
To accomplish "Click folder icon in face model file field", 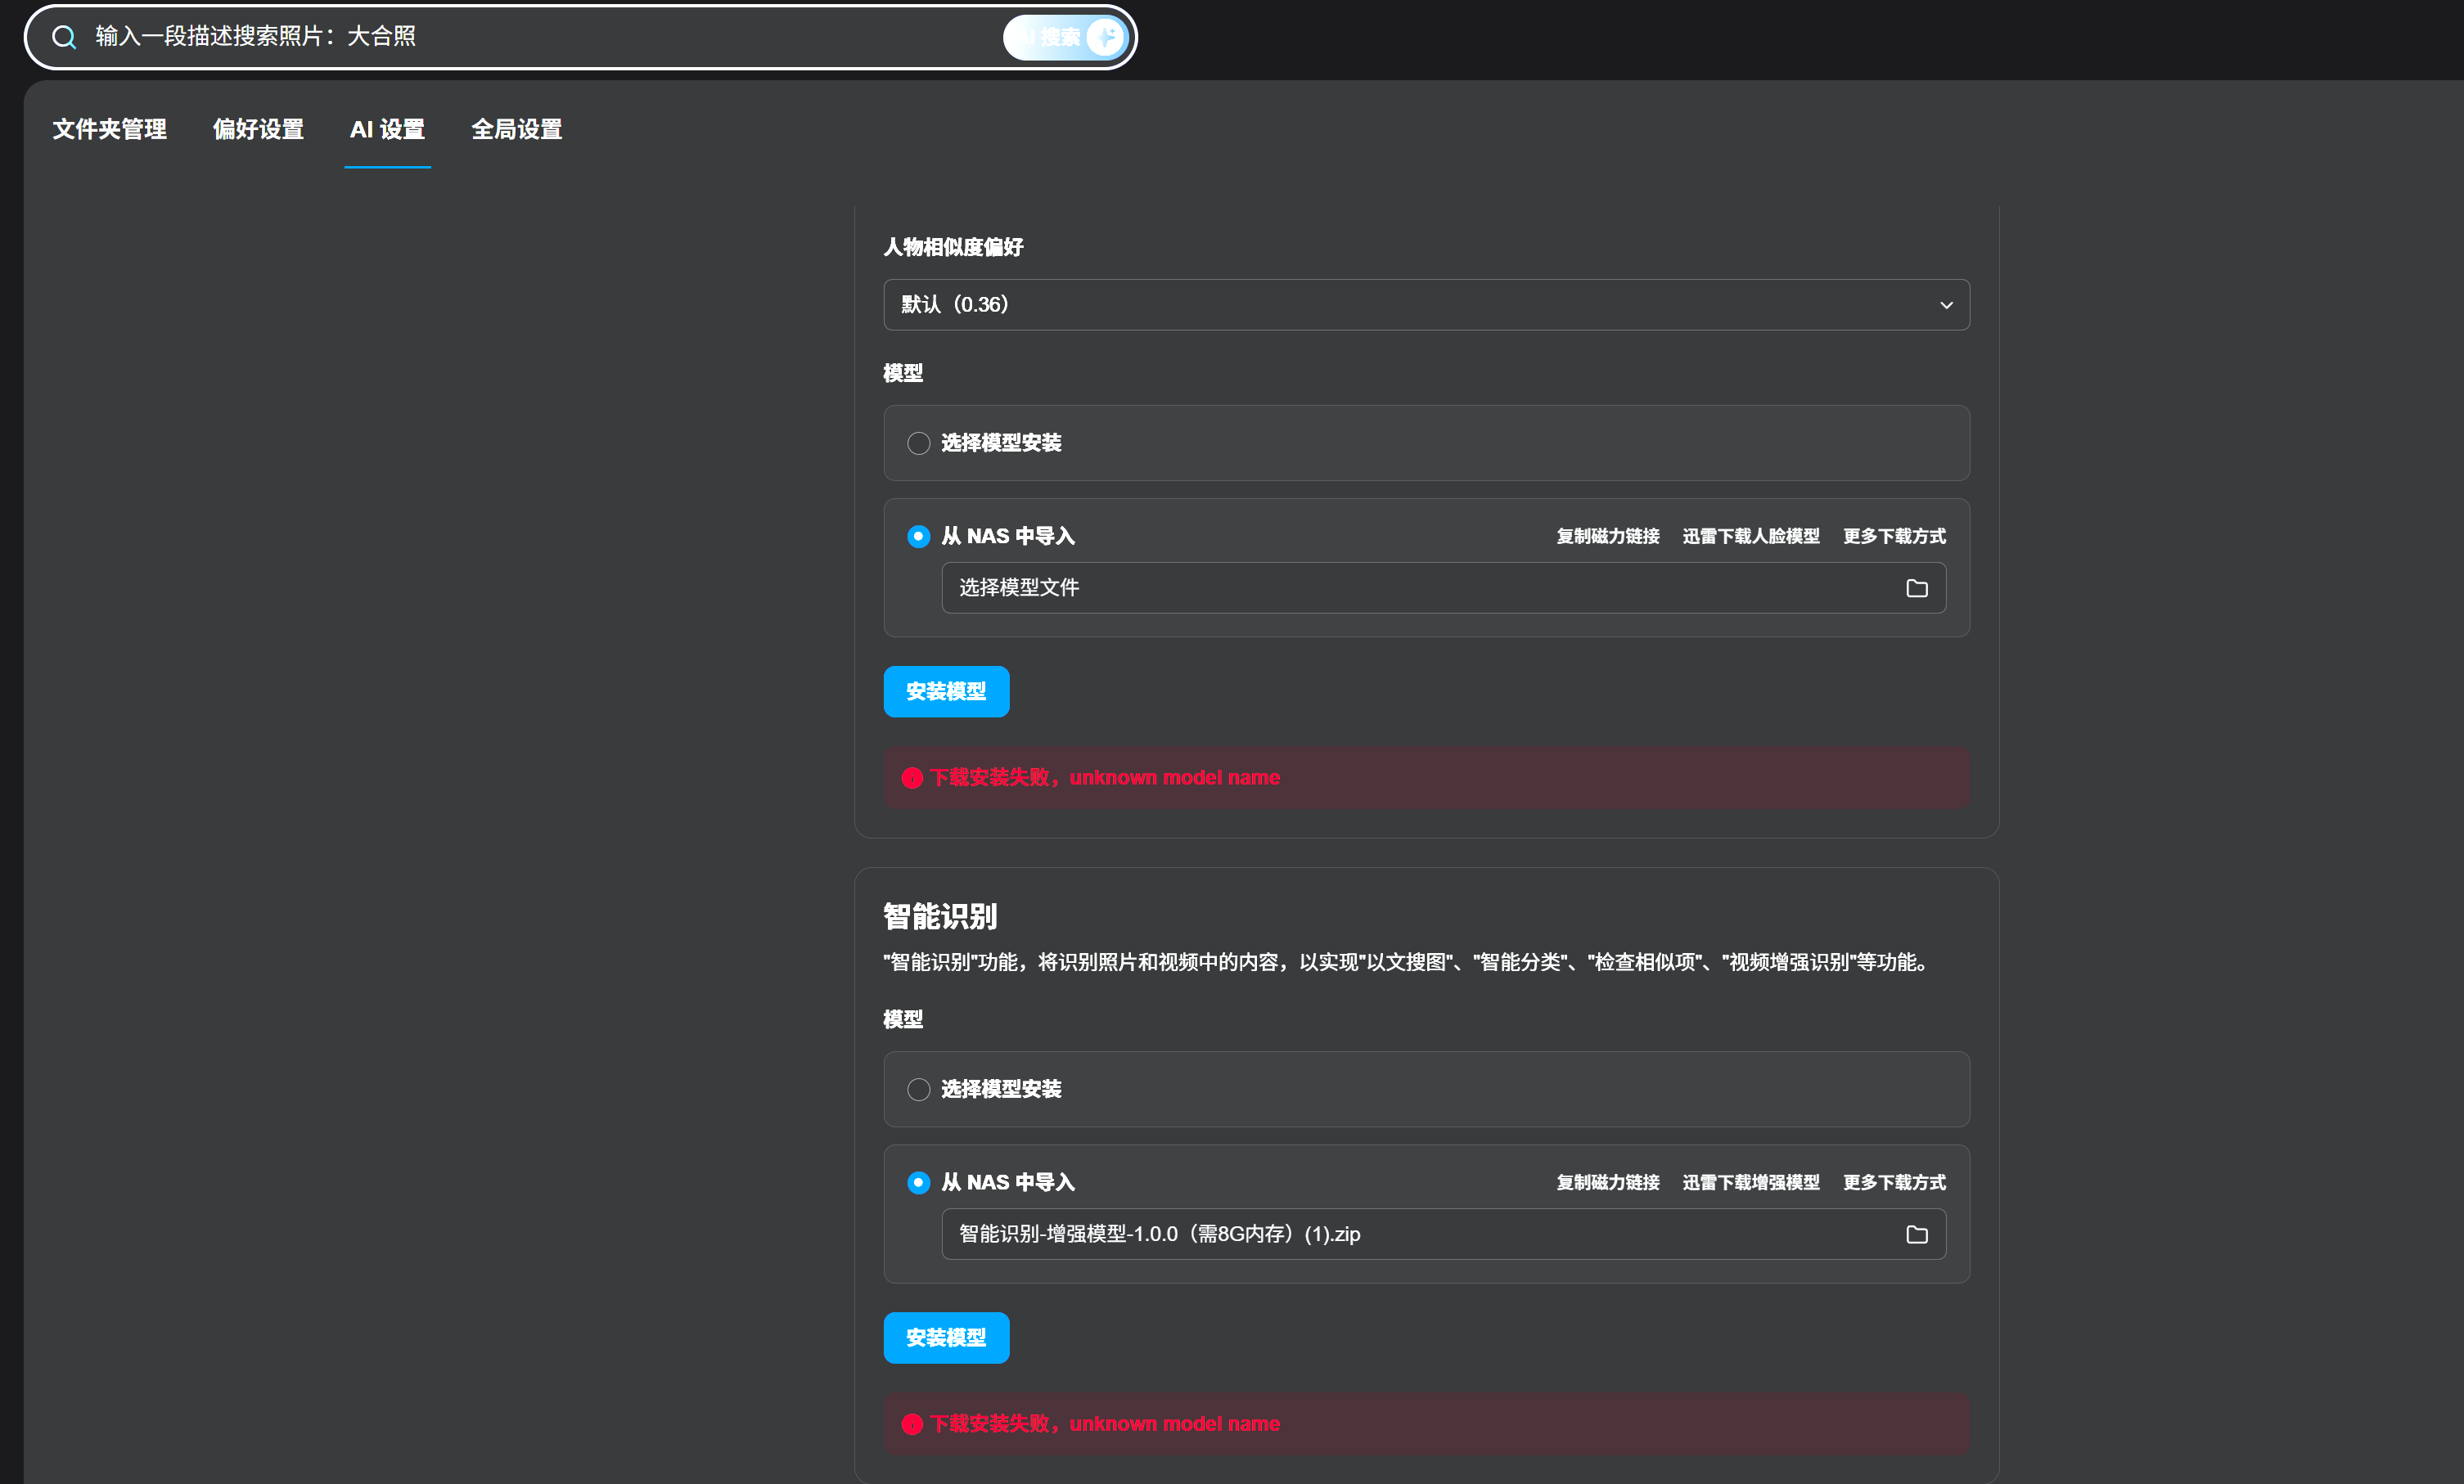I will click(x=1916, y=588).
